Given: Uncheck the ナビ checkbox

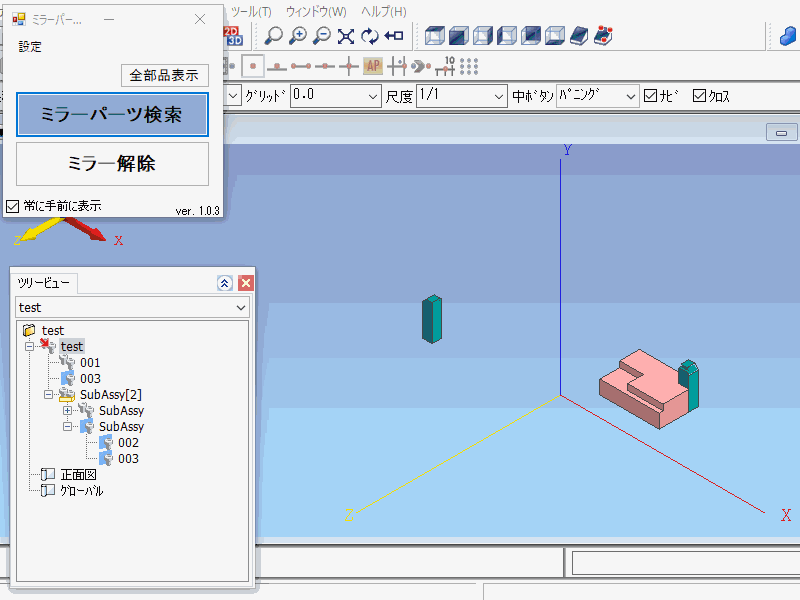Looking at the screenshot, I should tap(651, 96).
